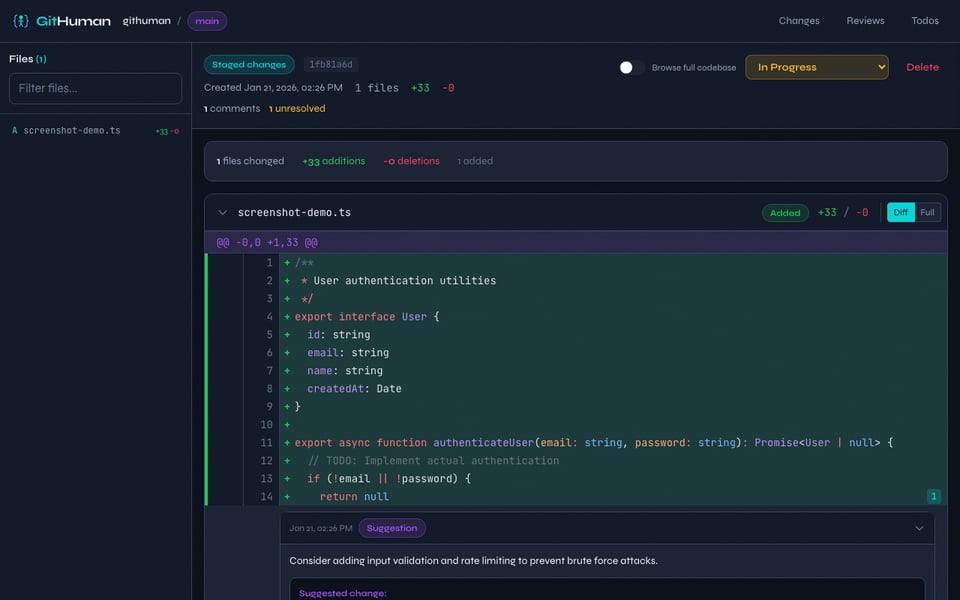Open the Reviews section
960x600 pixels.
point(865,20)
